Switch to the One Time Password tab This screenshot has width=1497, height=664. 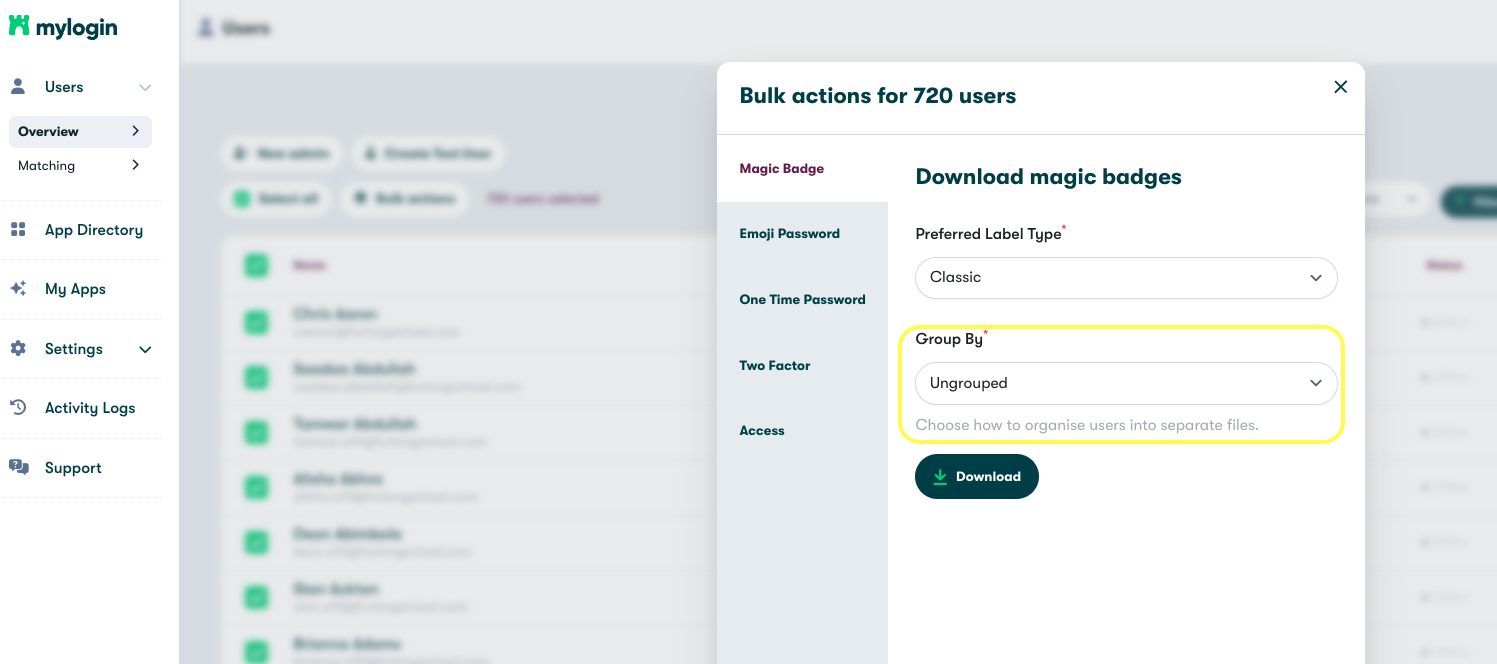click(x=802, y=300)
